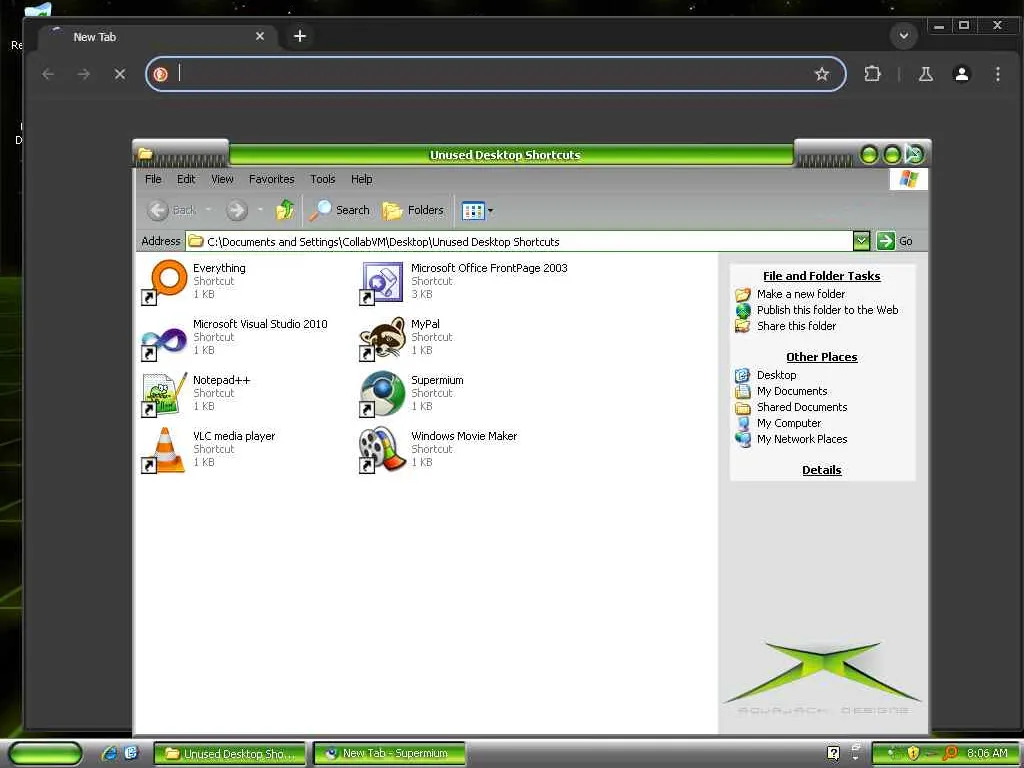Click the search engine icon in omnibox

(161, 74)
